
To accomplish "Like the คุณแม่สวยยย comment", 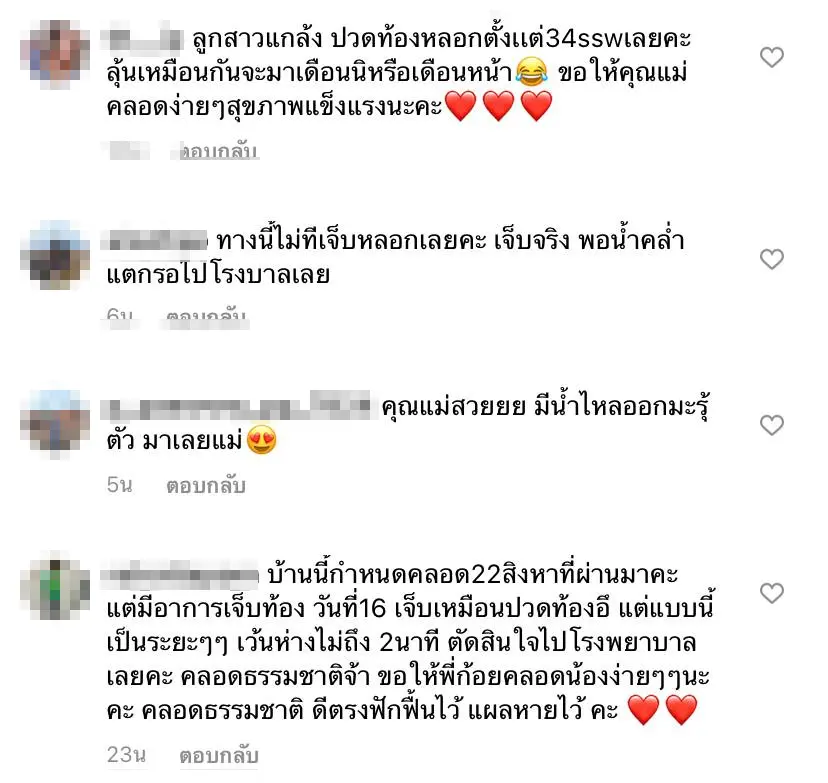I will tap(771, 425).
